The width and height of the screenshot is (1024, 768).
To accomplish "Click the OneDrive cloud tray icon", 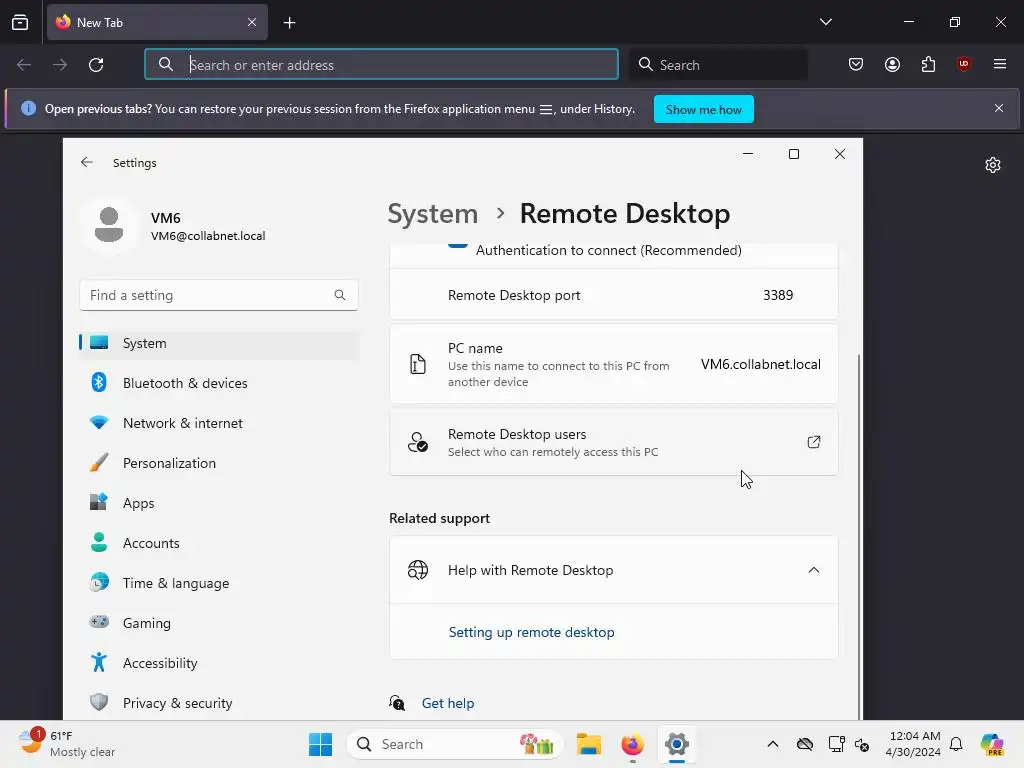I will tap(805, 744).
